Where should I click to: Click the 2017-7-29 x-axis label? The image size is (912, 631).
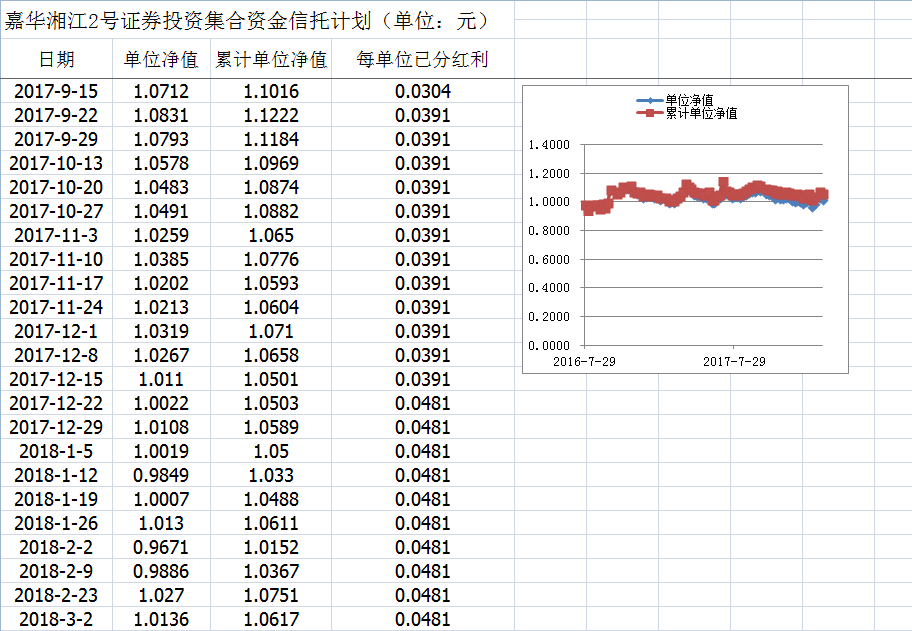pyautogui.click(x=733, y=361)
